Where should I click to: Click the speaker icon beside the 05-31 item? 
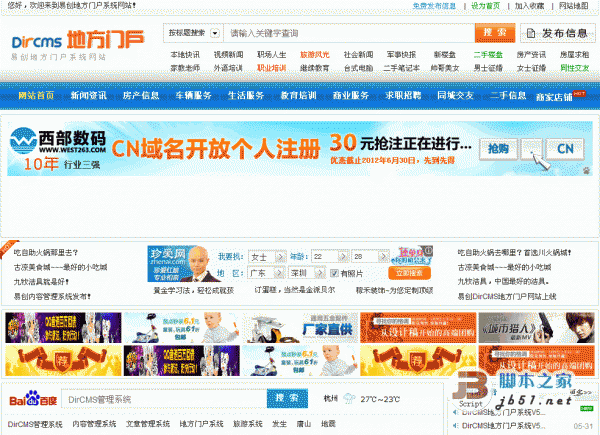coord(455,425)
